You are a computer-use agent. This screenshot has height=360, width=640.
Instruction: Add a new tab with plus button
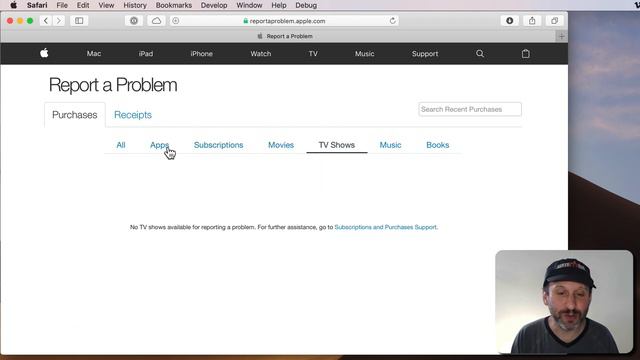pyautogui.click(x=562, y=36)
